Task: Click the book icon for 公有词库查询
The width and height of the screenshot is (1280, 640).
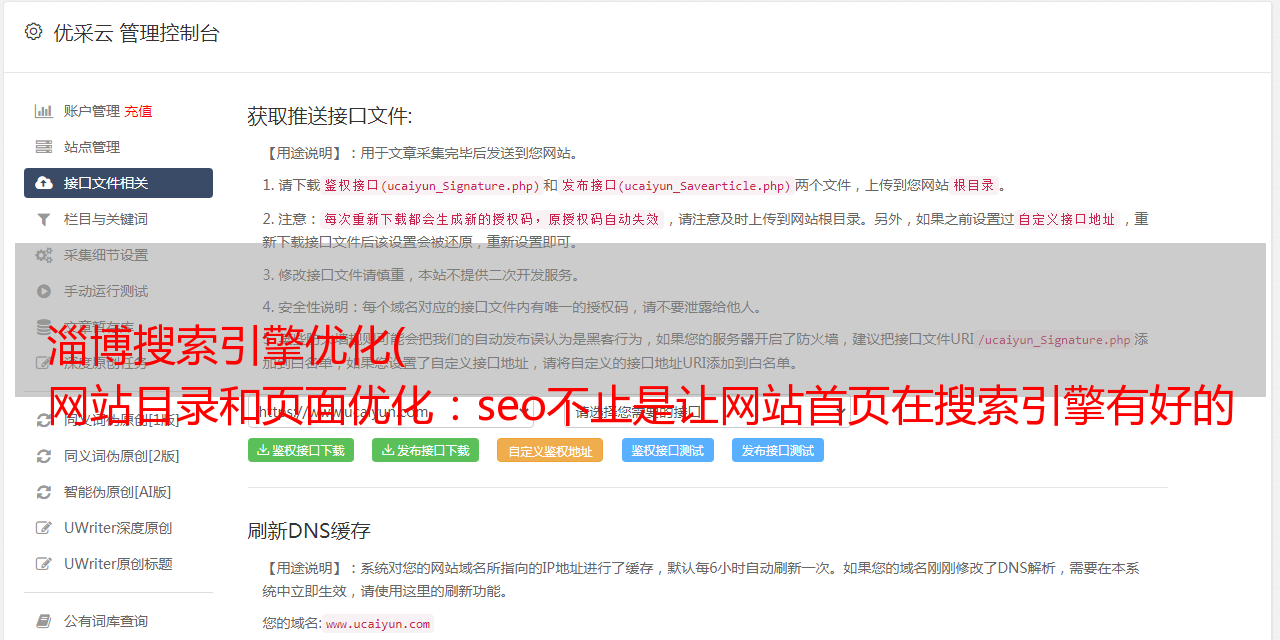Action: coord(44,621)
